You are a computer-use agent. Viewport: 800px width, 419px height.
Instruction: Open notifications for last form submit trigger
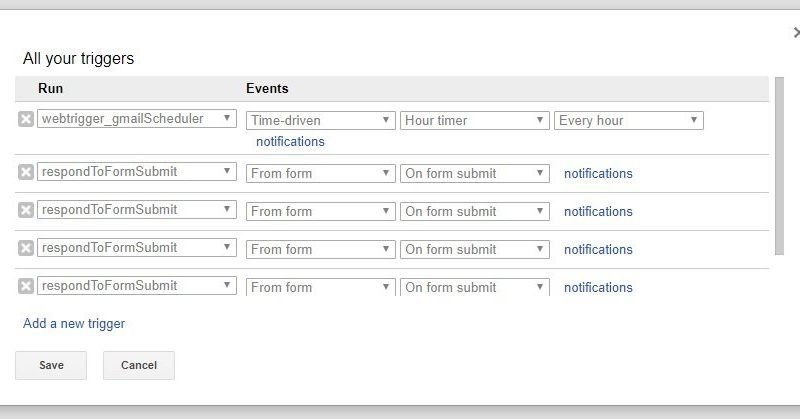598,287
